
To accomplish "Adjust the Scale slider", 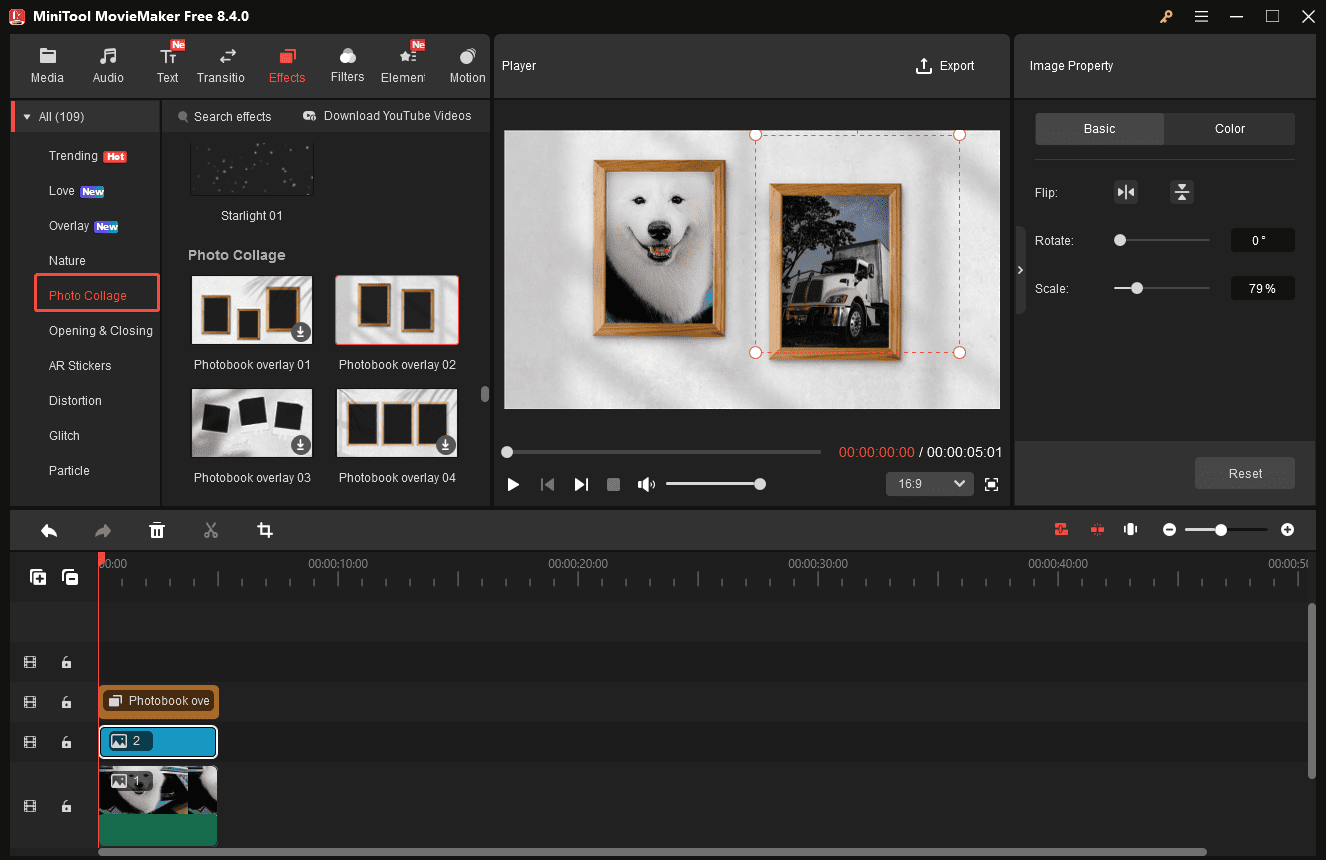I will [x=1136, y=288].
